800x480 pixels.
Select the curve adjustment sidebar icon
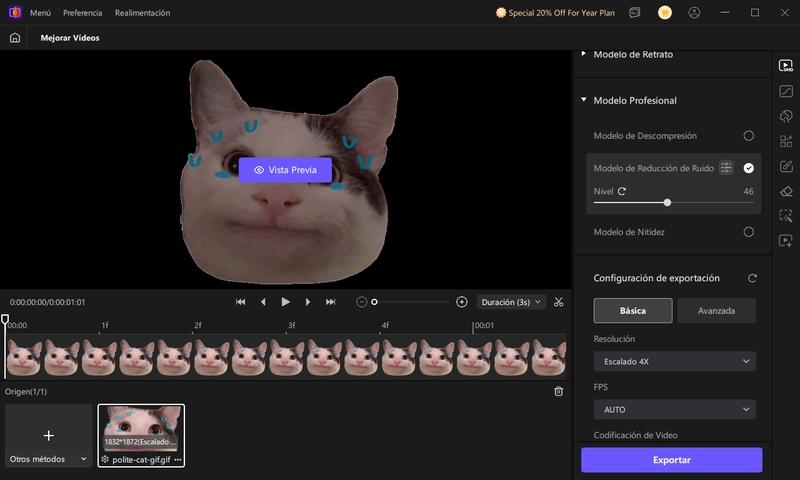coord(786,91)
